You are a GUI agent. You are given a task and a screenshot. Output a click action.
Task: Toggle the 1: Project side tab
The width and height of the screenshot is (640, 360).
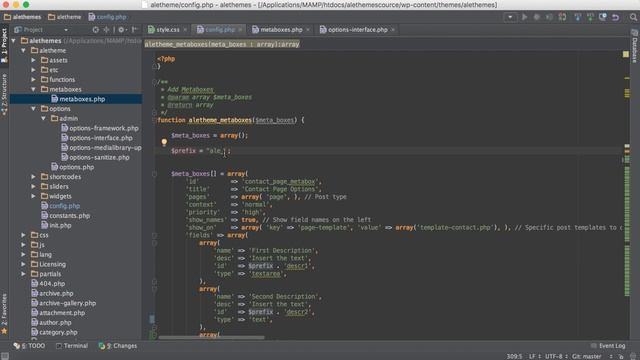coord(4,45)
